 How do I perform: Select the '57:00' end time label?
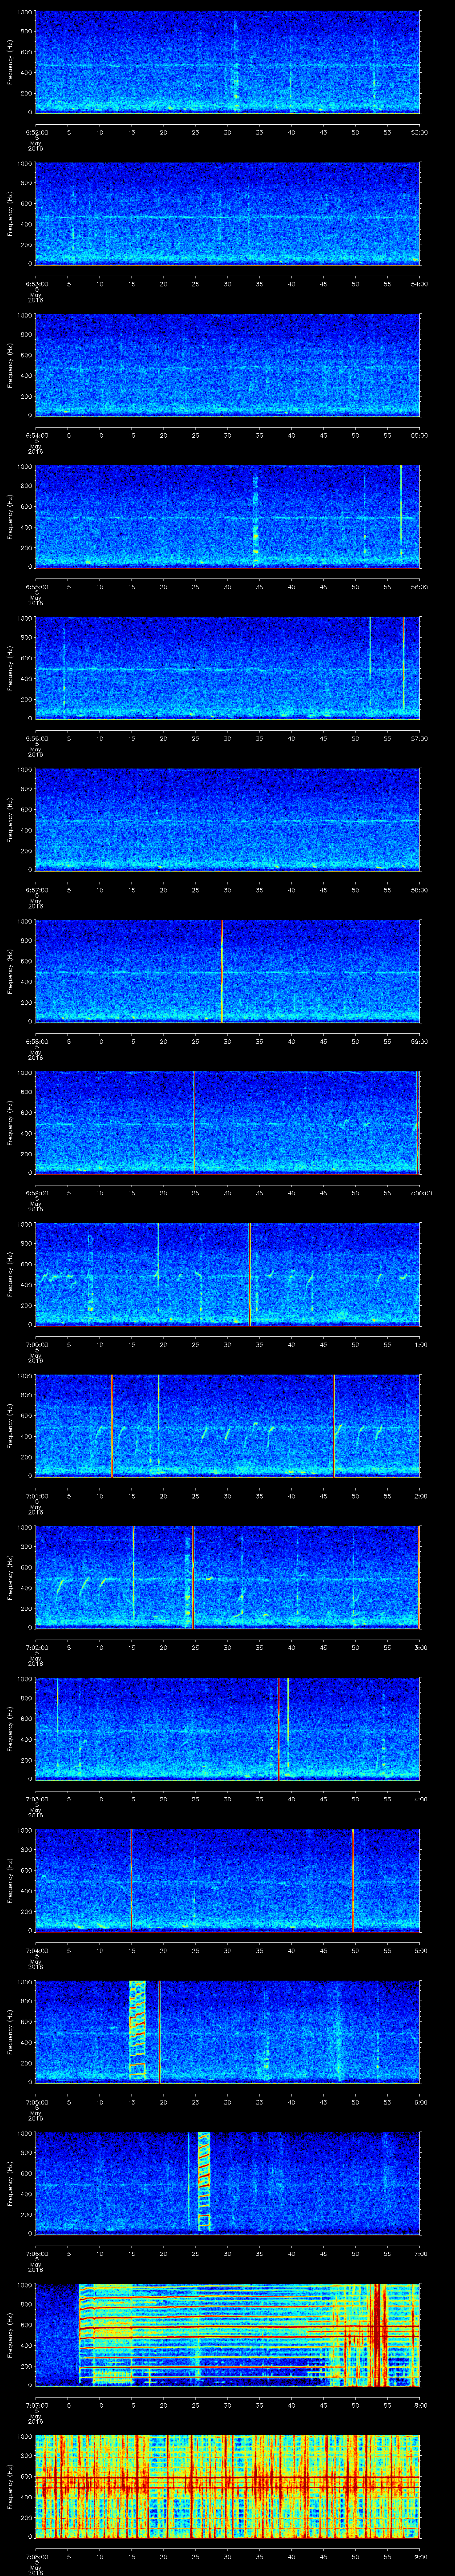coord(420,738)
